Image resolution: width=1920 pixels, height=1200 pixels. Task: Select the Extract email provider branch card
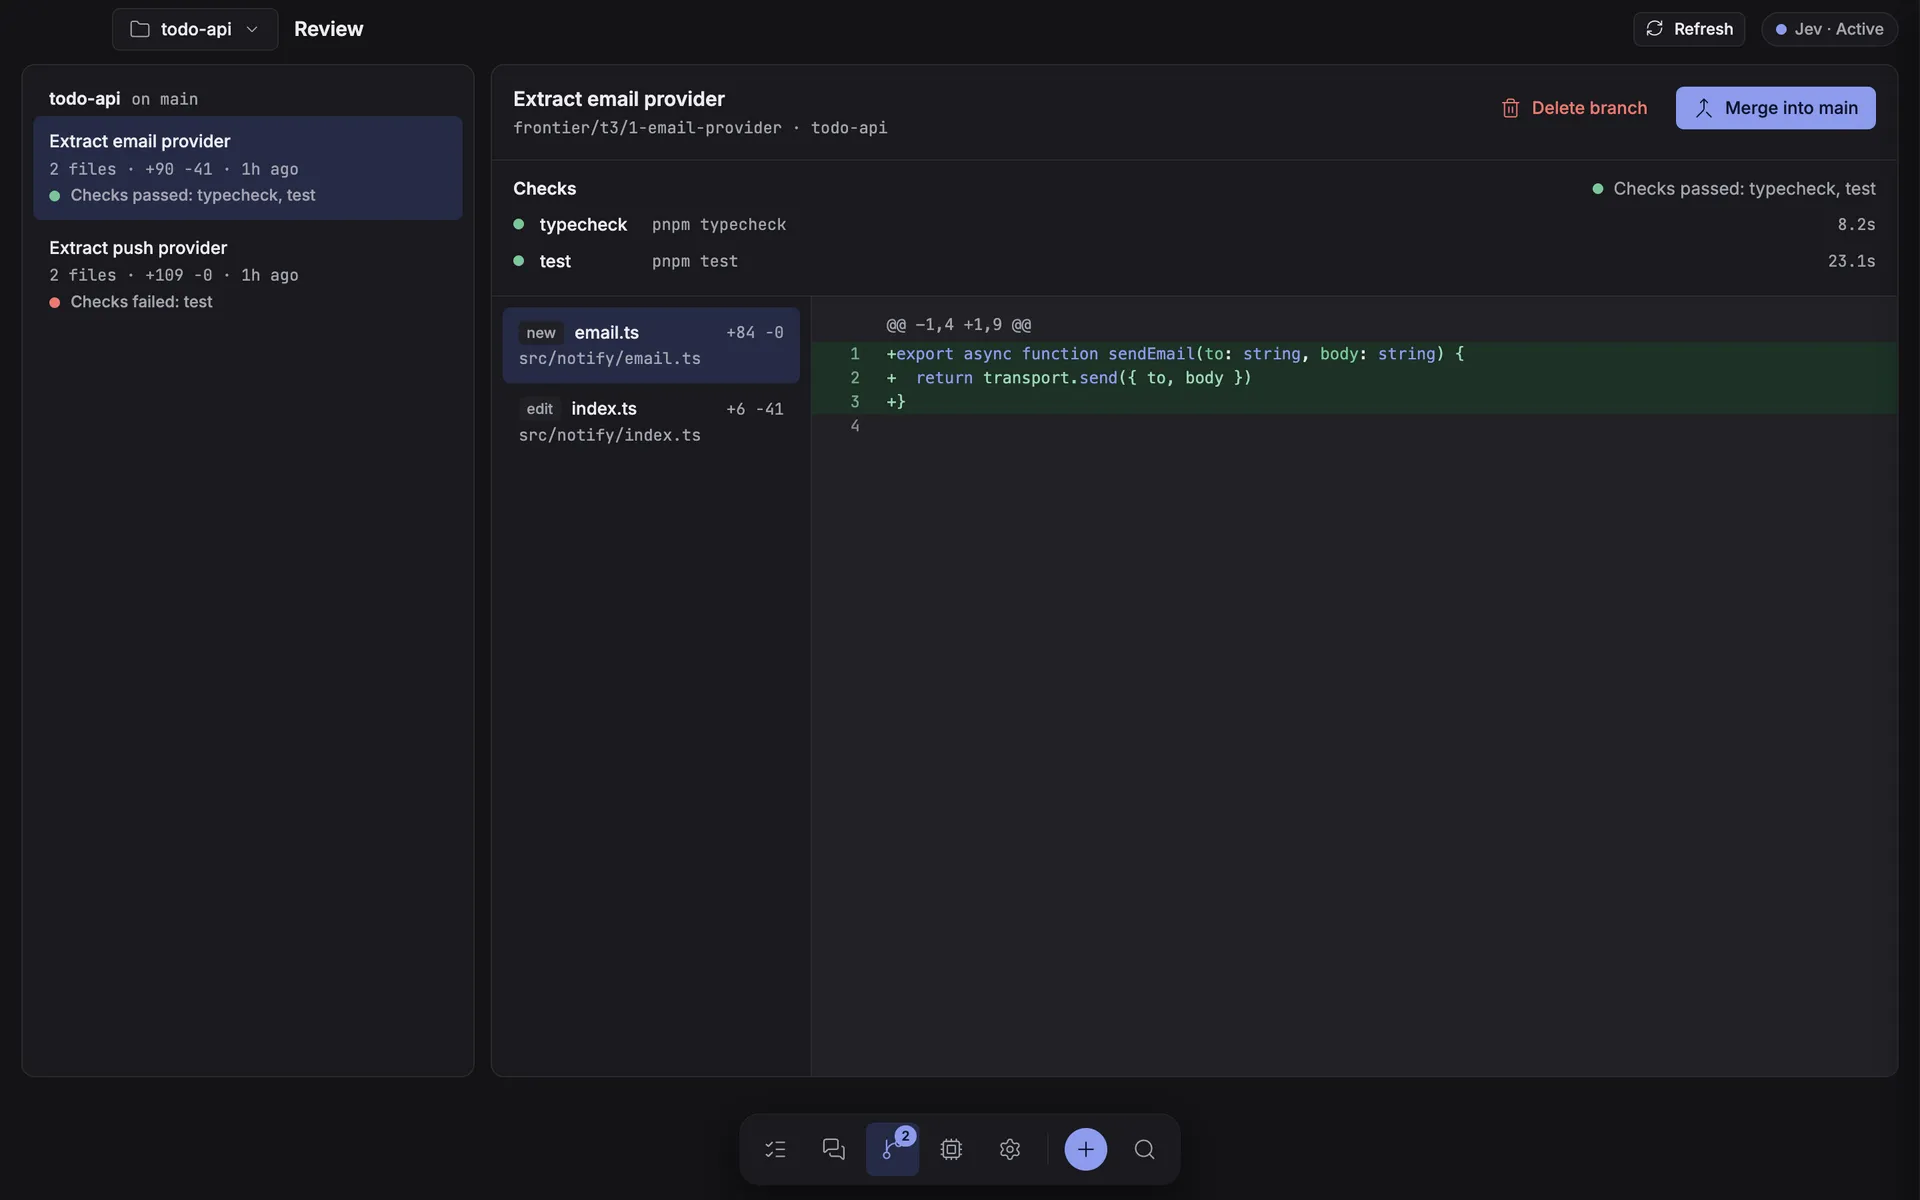coord(248,168)
